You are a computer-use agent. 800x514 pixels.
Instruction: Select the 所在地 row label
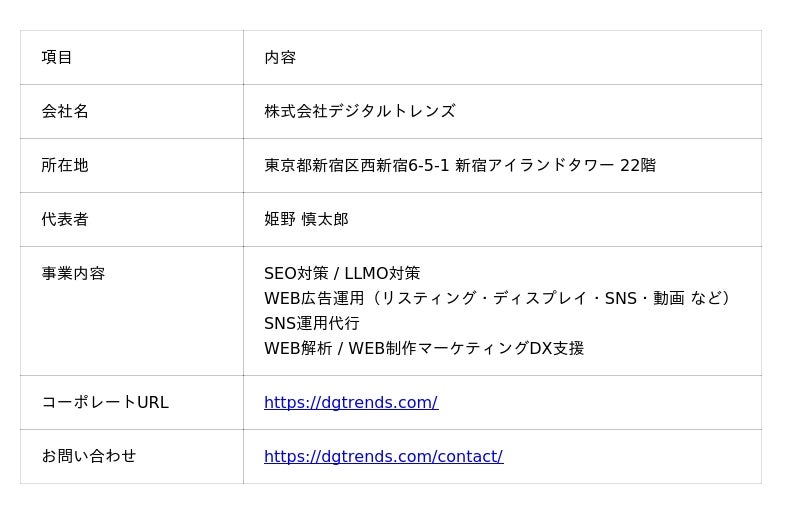[65, 165]
